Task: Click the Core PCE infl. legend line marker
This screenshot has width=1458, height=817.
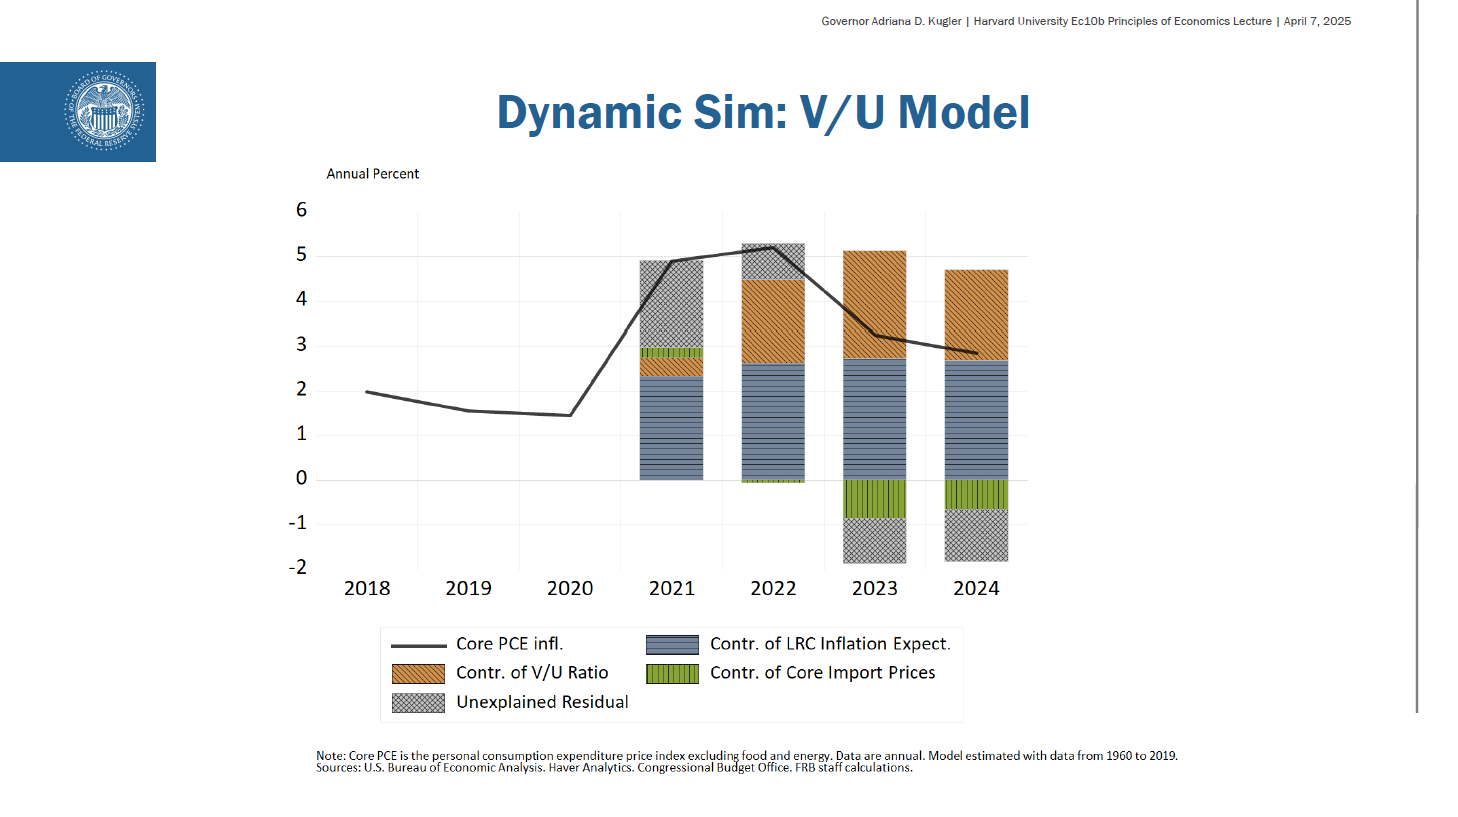Action: tap(418, 645)
